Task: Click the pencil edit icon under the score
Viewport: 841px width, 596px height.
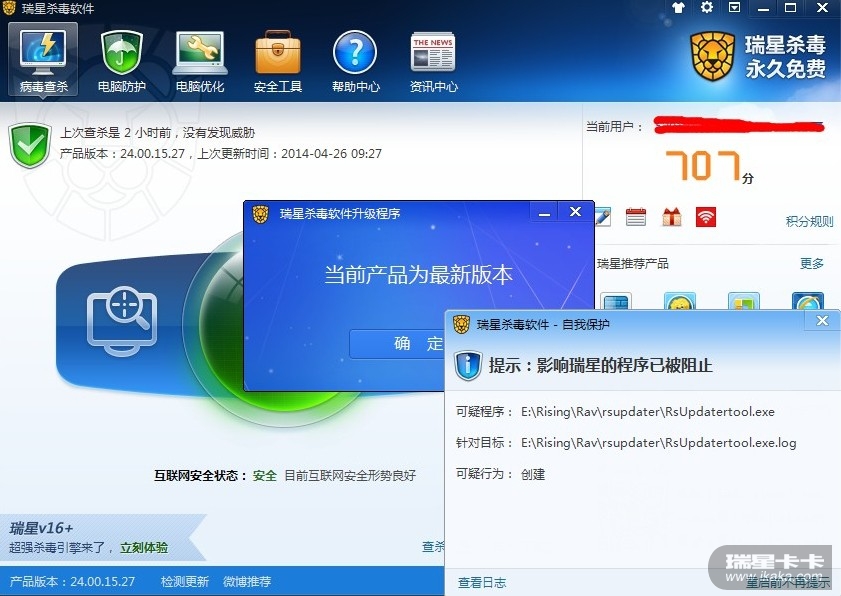Action: point(603,217)
